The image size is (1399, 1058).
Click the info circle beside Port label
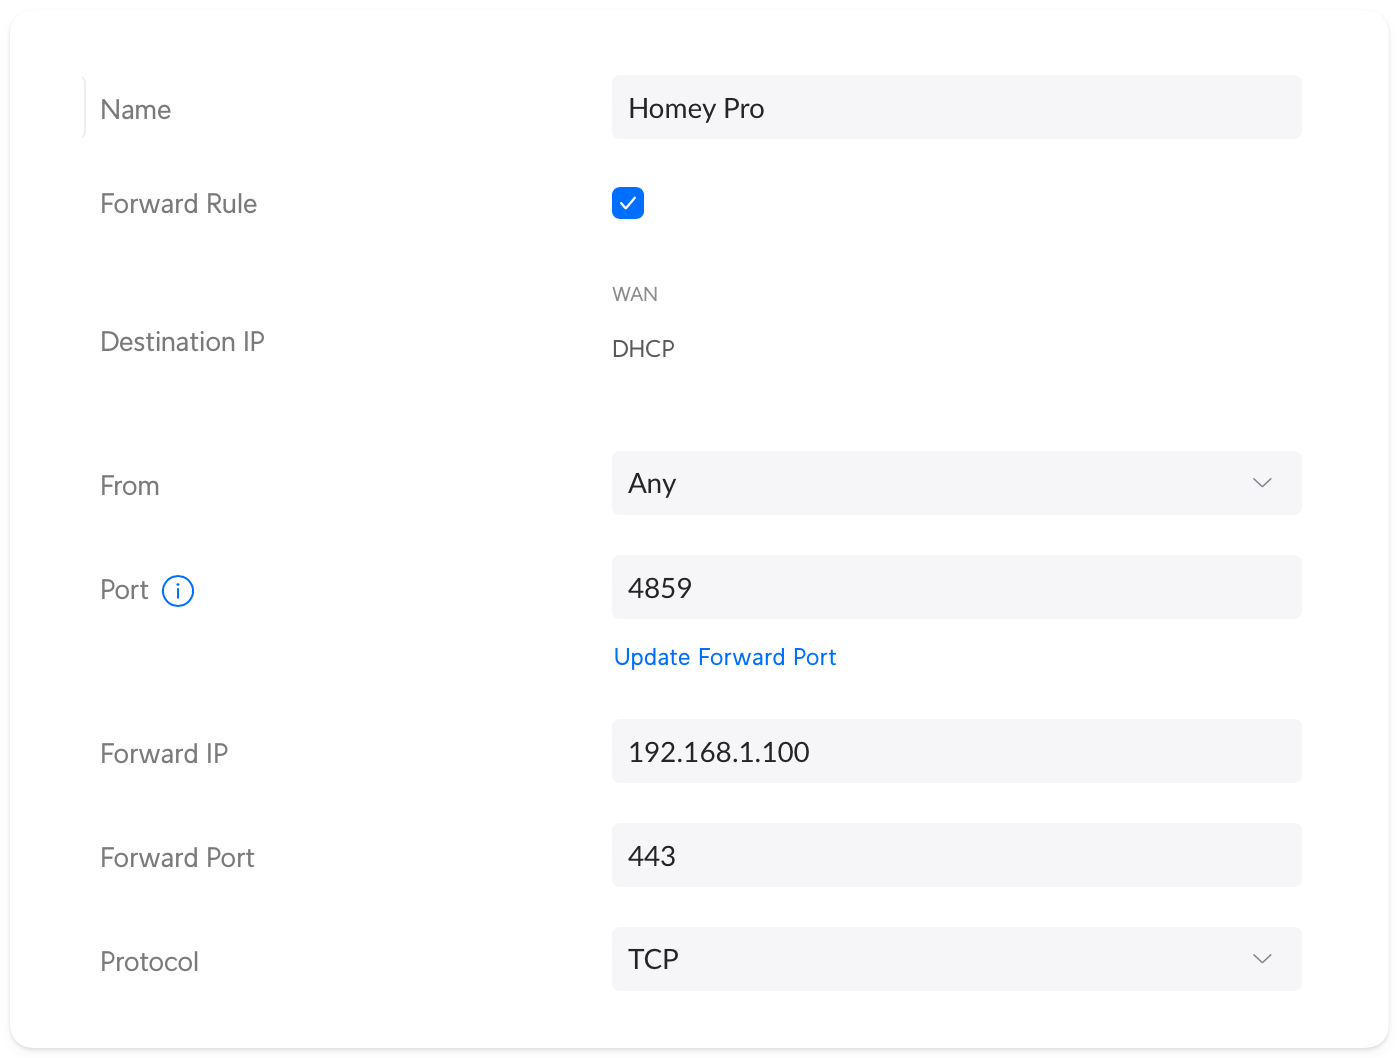178,591
